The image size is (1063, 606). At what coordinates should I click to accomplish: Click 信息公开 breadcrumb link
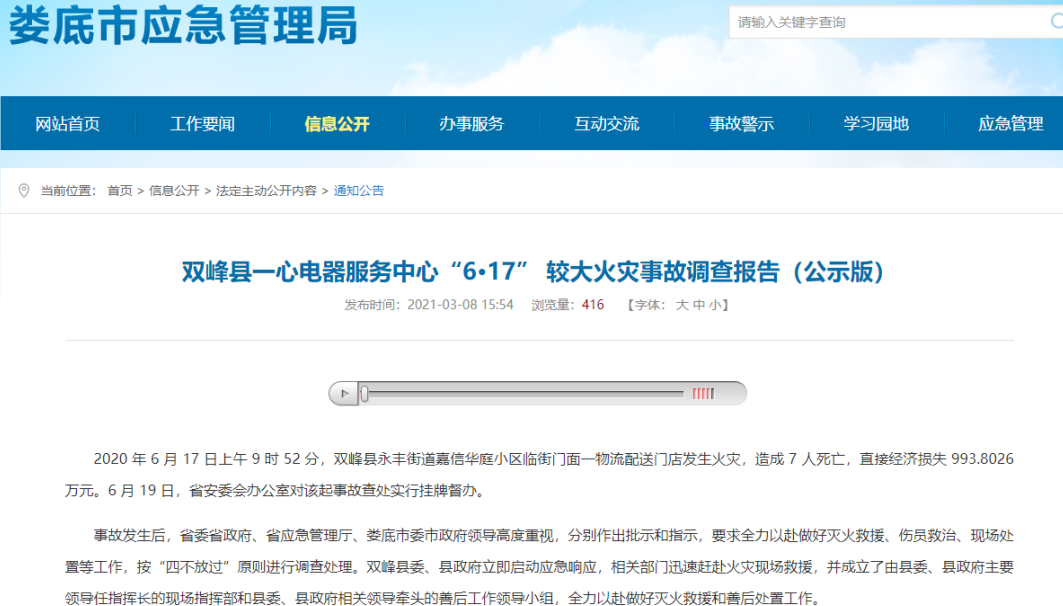pyautogui.click(x=174, y=191)
